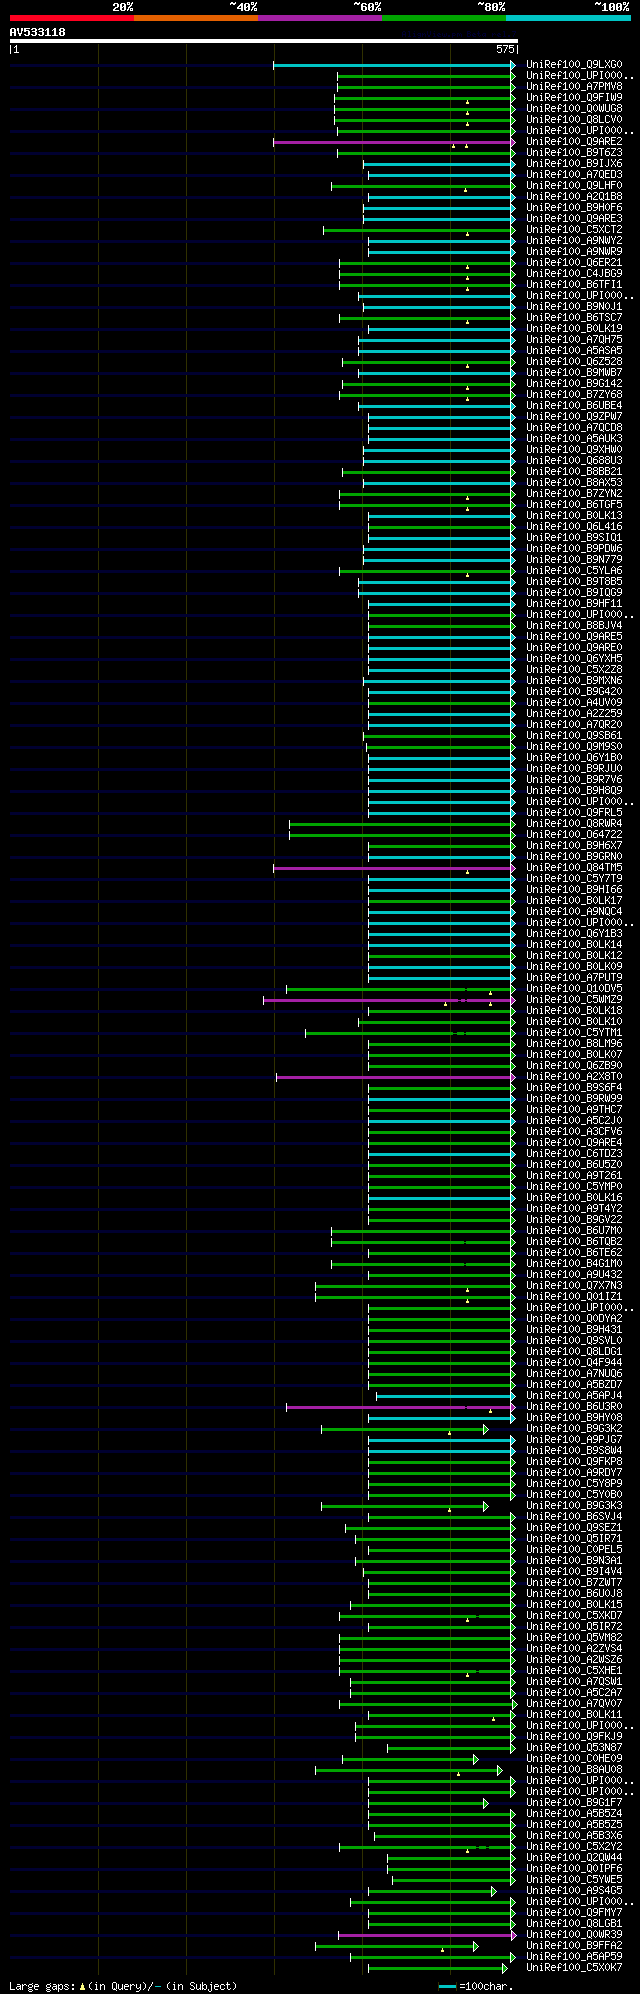Select the label UniRef100_B9RW99

[574, 1099]
